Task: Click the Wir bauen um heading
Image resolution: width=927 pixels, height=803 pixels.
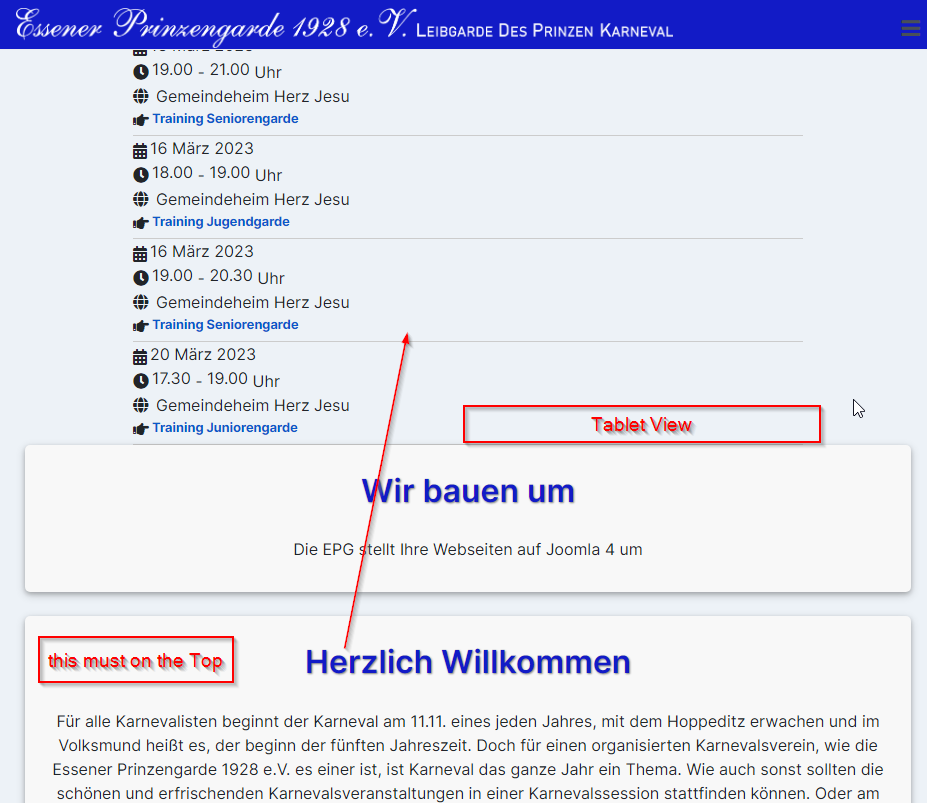Action: (468, 491)
